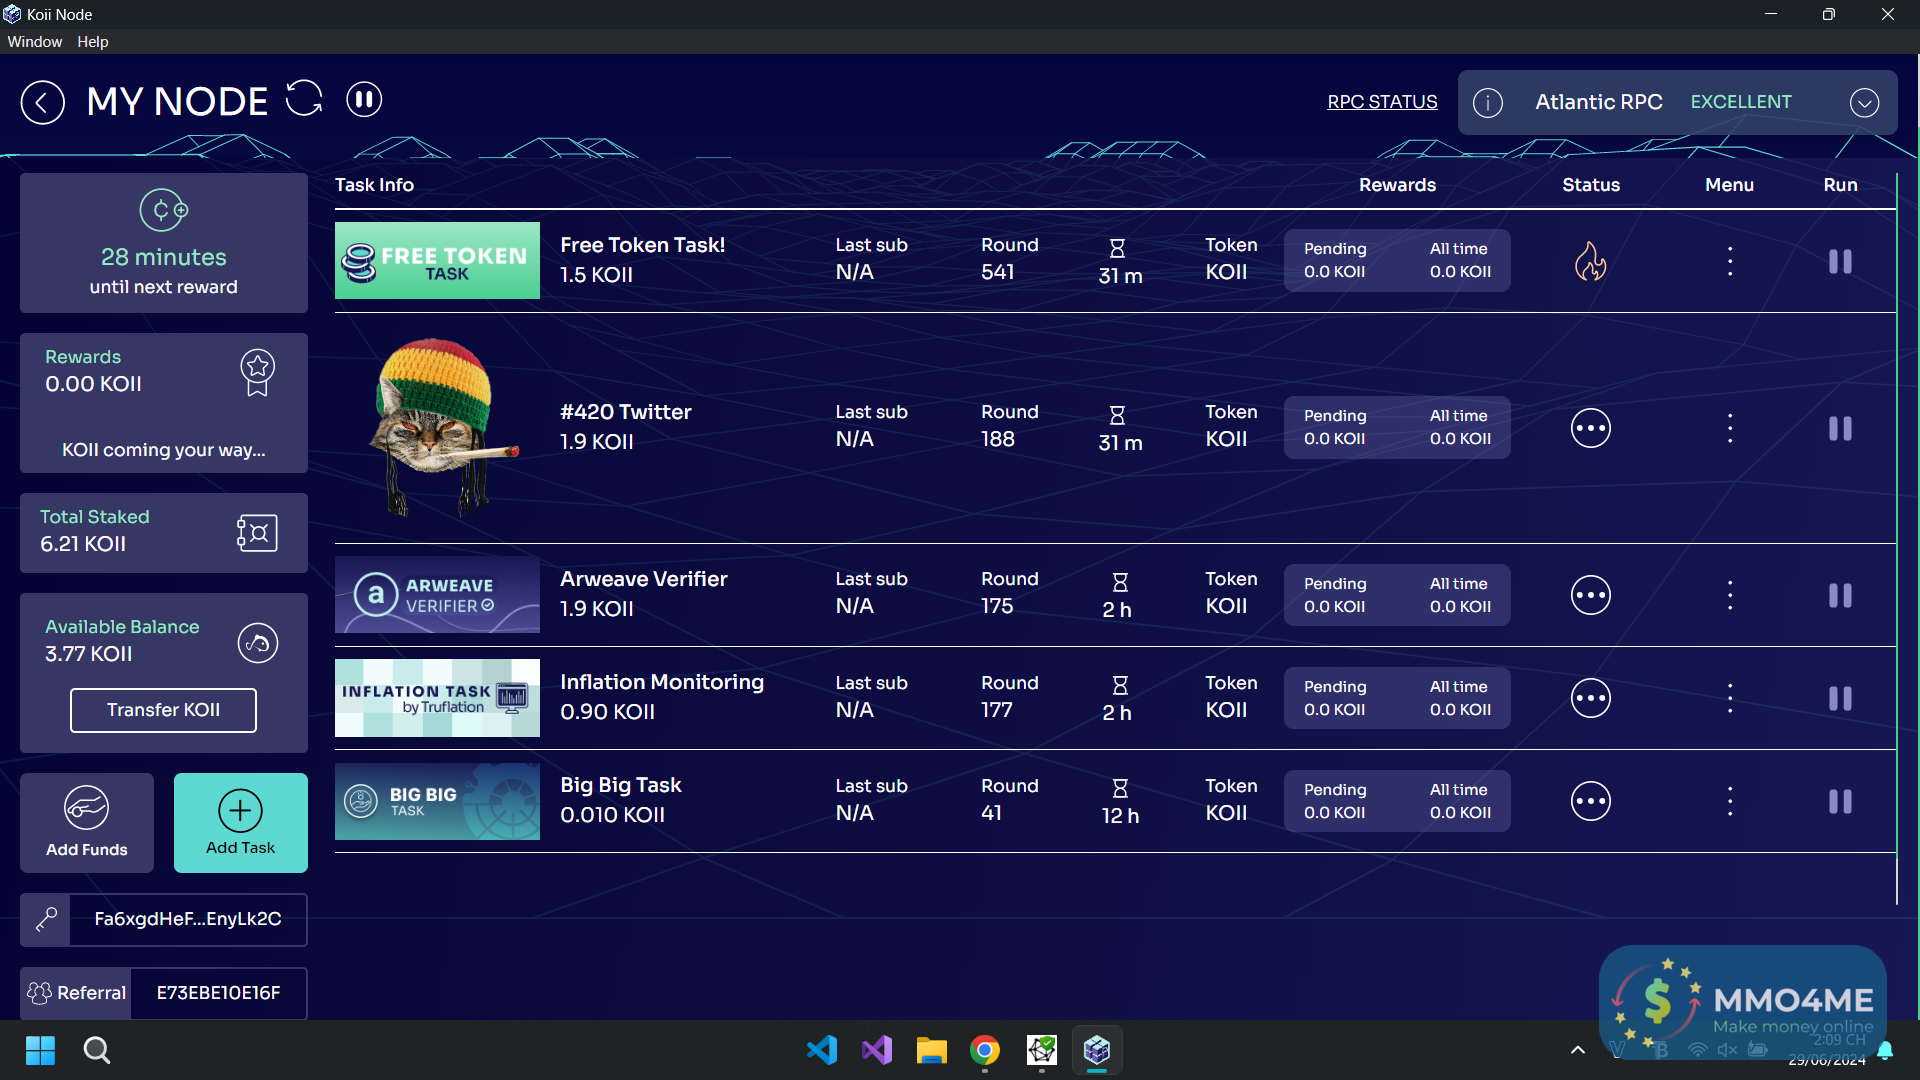Click the refresh icon next to MY NODE
Viewport: 1920px width, 1080px height.
(304, 99)
